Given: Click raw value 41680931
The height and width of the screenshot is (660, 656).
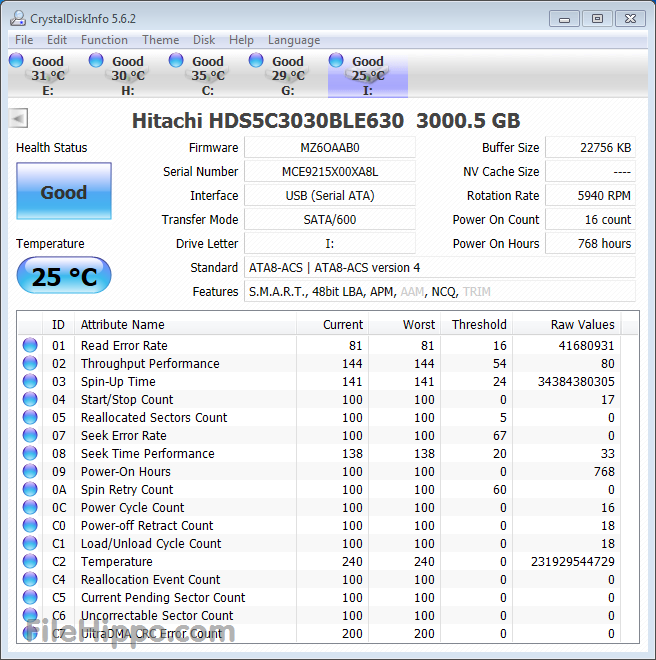Looking at the screenshot, I should point(586,345).
